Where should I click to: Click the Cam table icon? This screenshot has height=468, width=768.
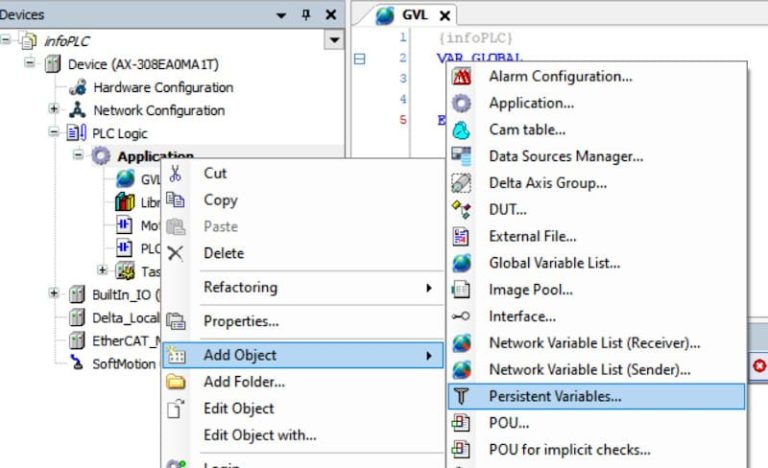click(x=461, y=130)
